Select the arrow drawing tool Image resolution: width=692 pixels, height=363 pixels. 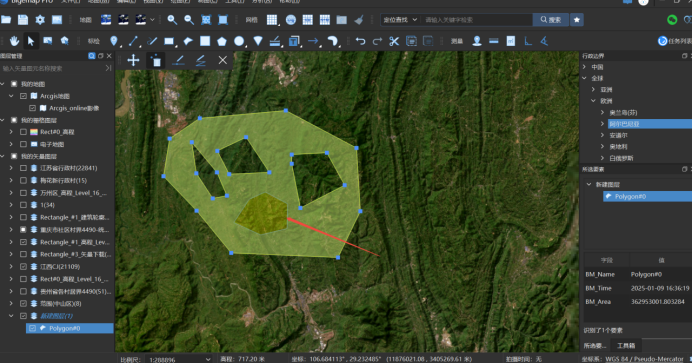(x=313, y=41)
